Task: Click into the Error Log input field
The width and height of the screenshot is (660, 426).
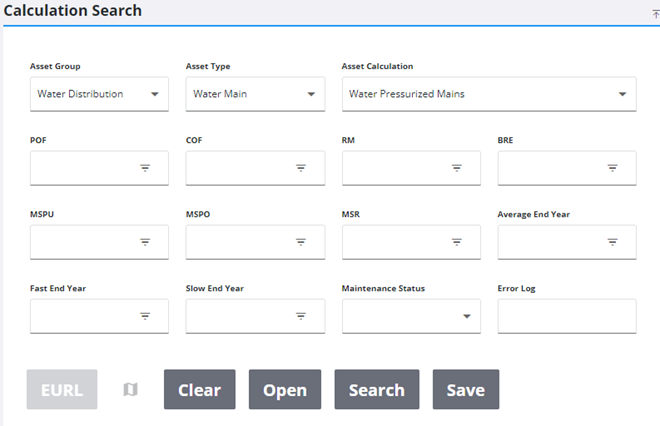Action: (566, 316)
